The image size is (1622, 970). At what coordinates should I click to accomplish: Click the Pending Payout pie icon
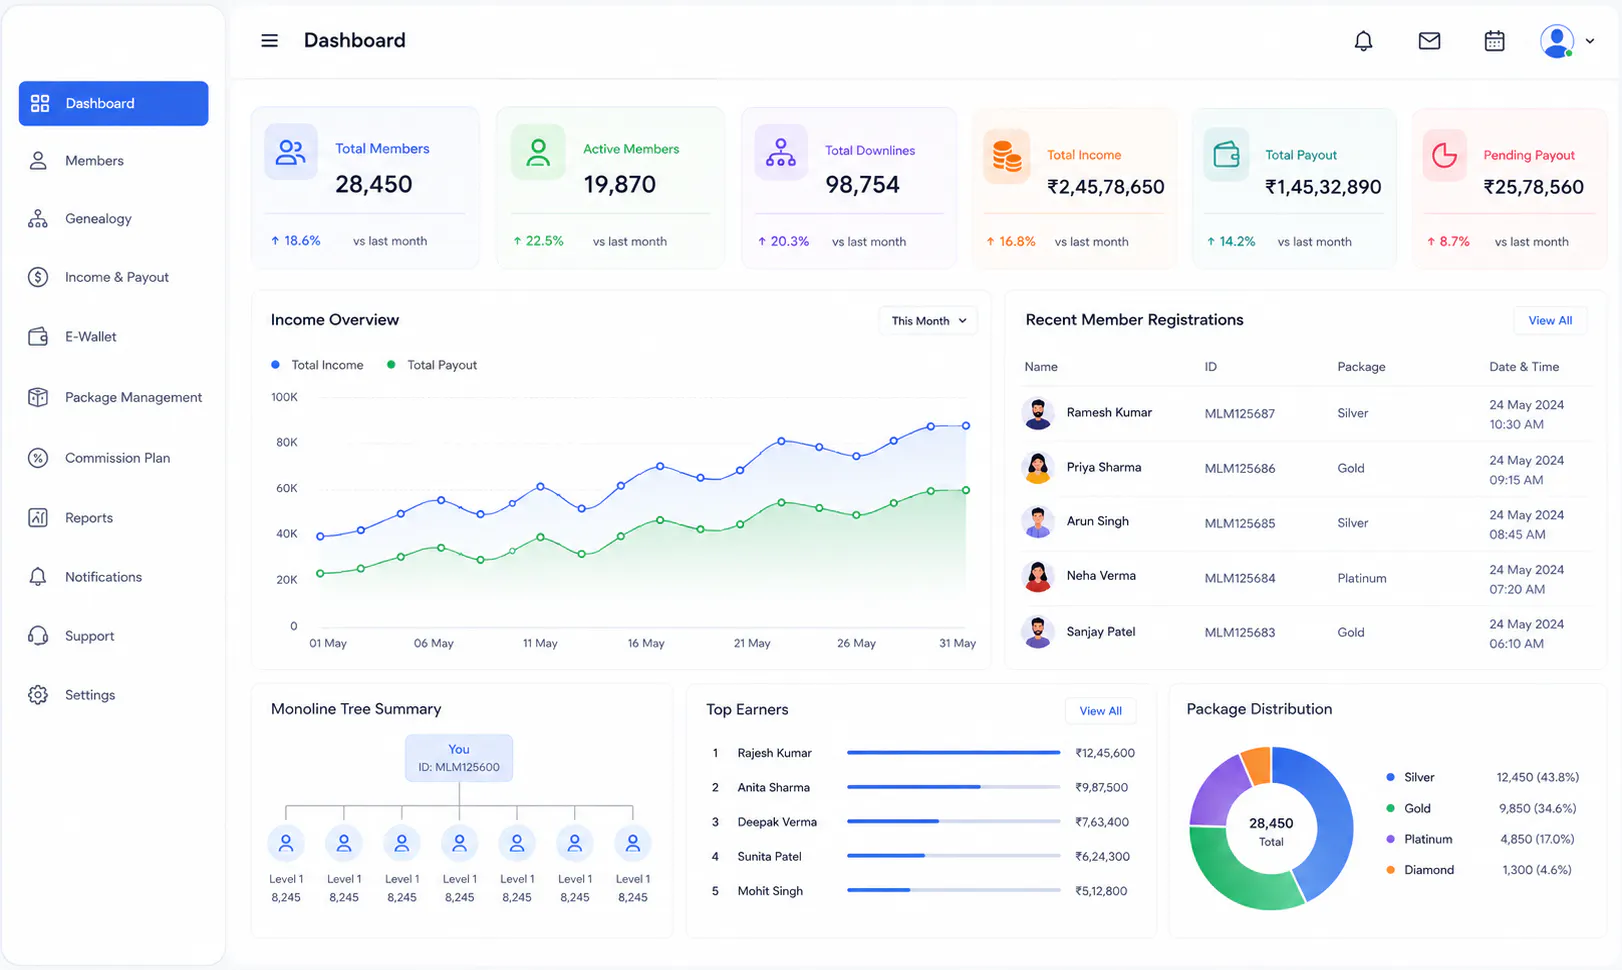1445,155
